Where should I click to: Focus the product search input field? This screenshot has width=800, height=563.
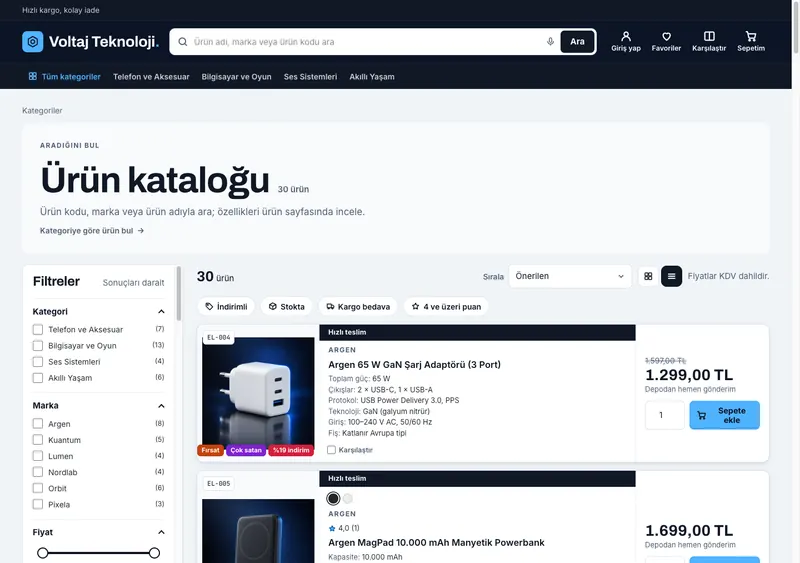tap(367, 42)
